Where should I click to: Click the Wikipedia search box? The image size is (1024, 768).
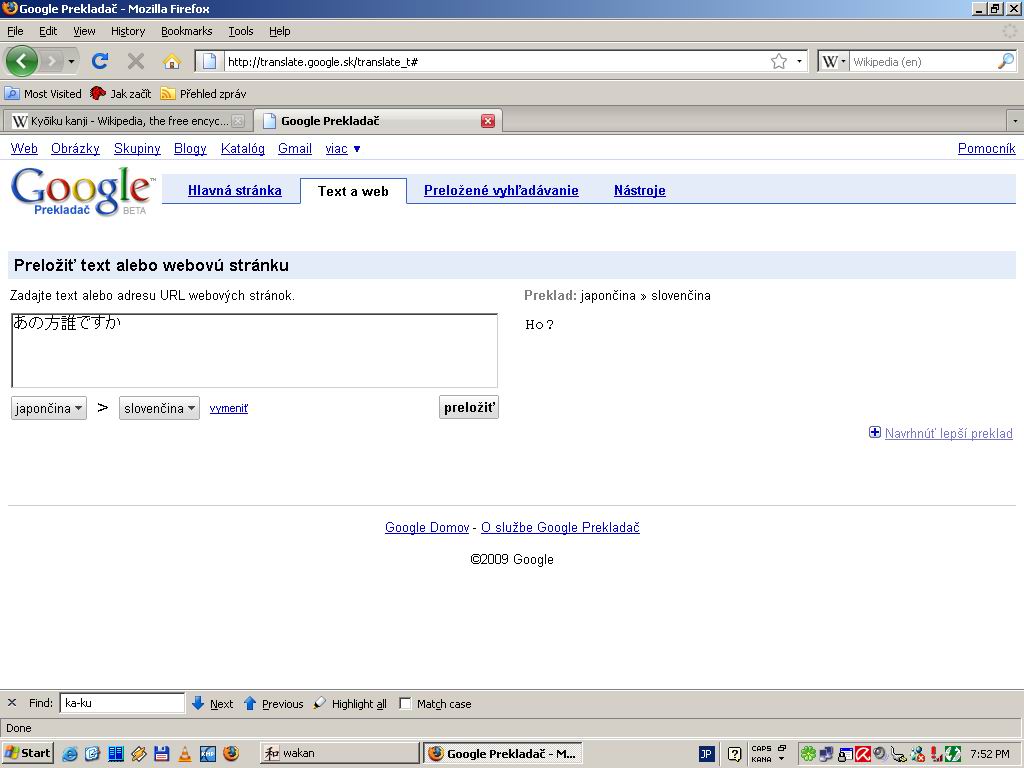coord(923,61)
